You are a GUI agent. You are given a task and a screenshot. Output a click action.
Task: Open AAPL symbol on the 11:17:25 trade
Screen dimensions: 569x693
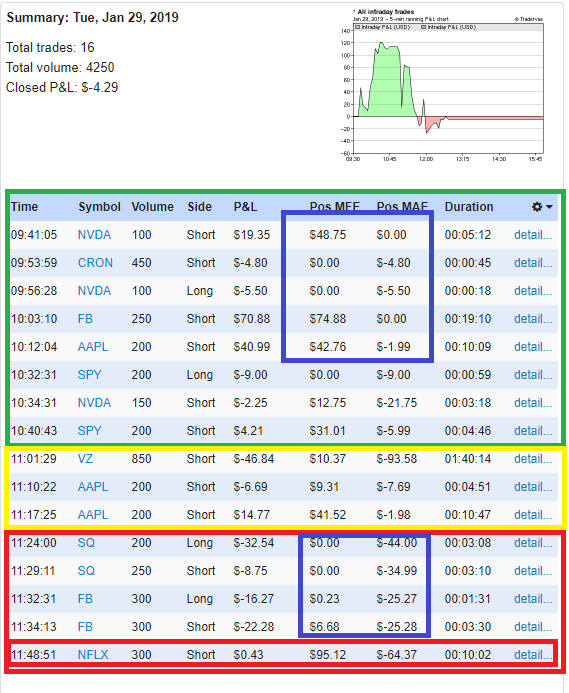click(x=93, y=514)
